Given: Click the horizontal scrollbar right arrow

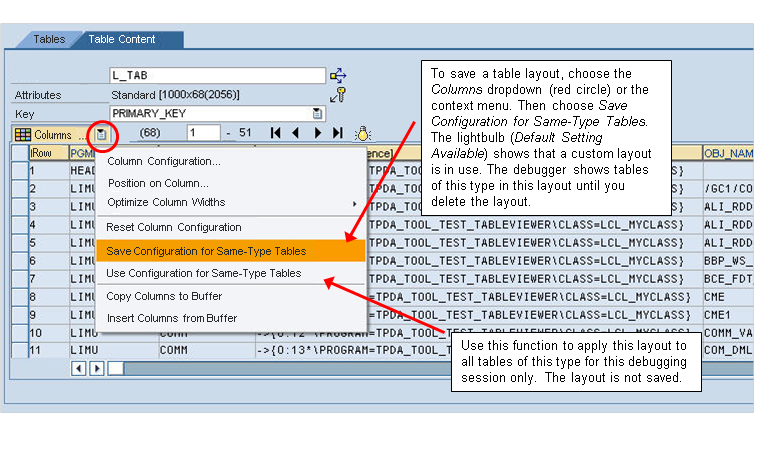Looking at the screenshot, I should coord(98,368).
